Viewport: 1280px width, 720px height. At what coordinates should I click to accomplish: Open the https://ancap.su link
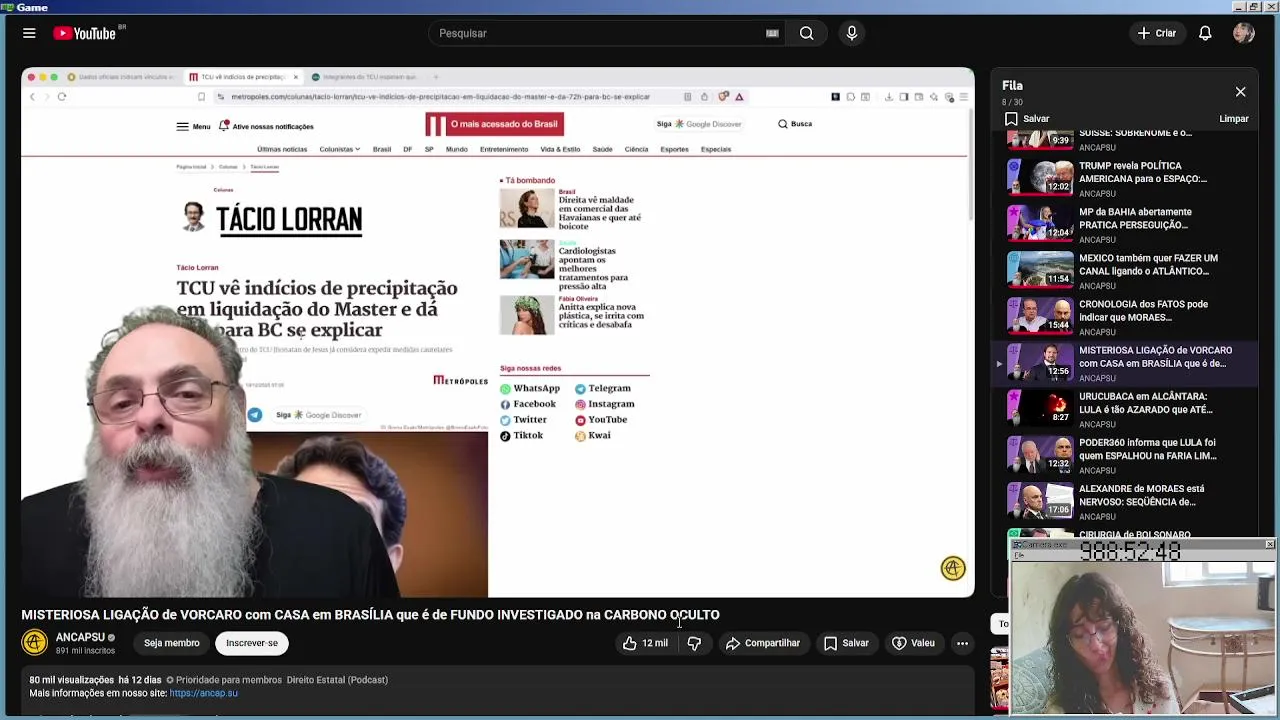tap(203, 693)
